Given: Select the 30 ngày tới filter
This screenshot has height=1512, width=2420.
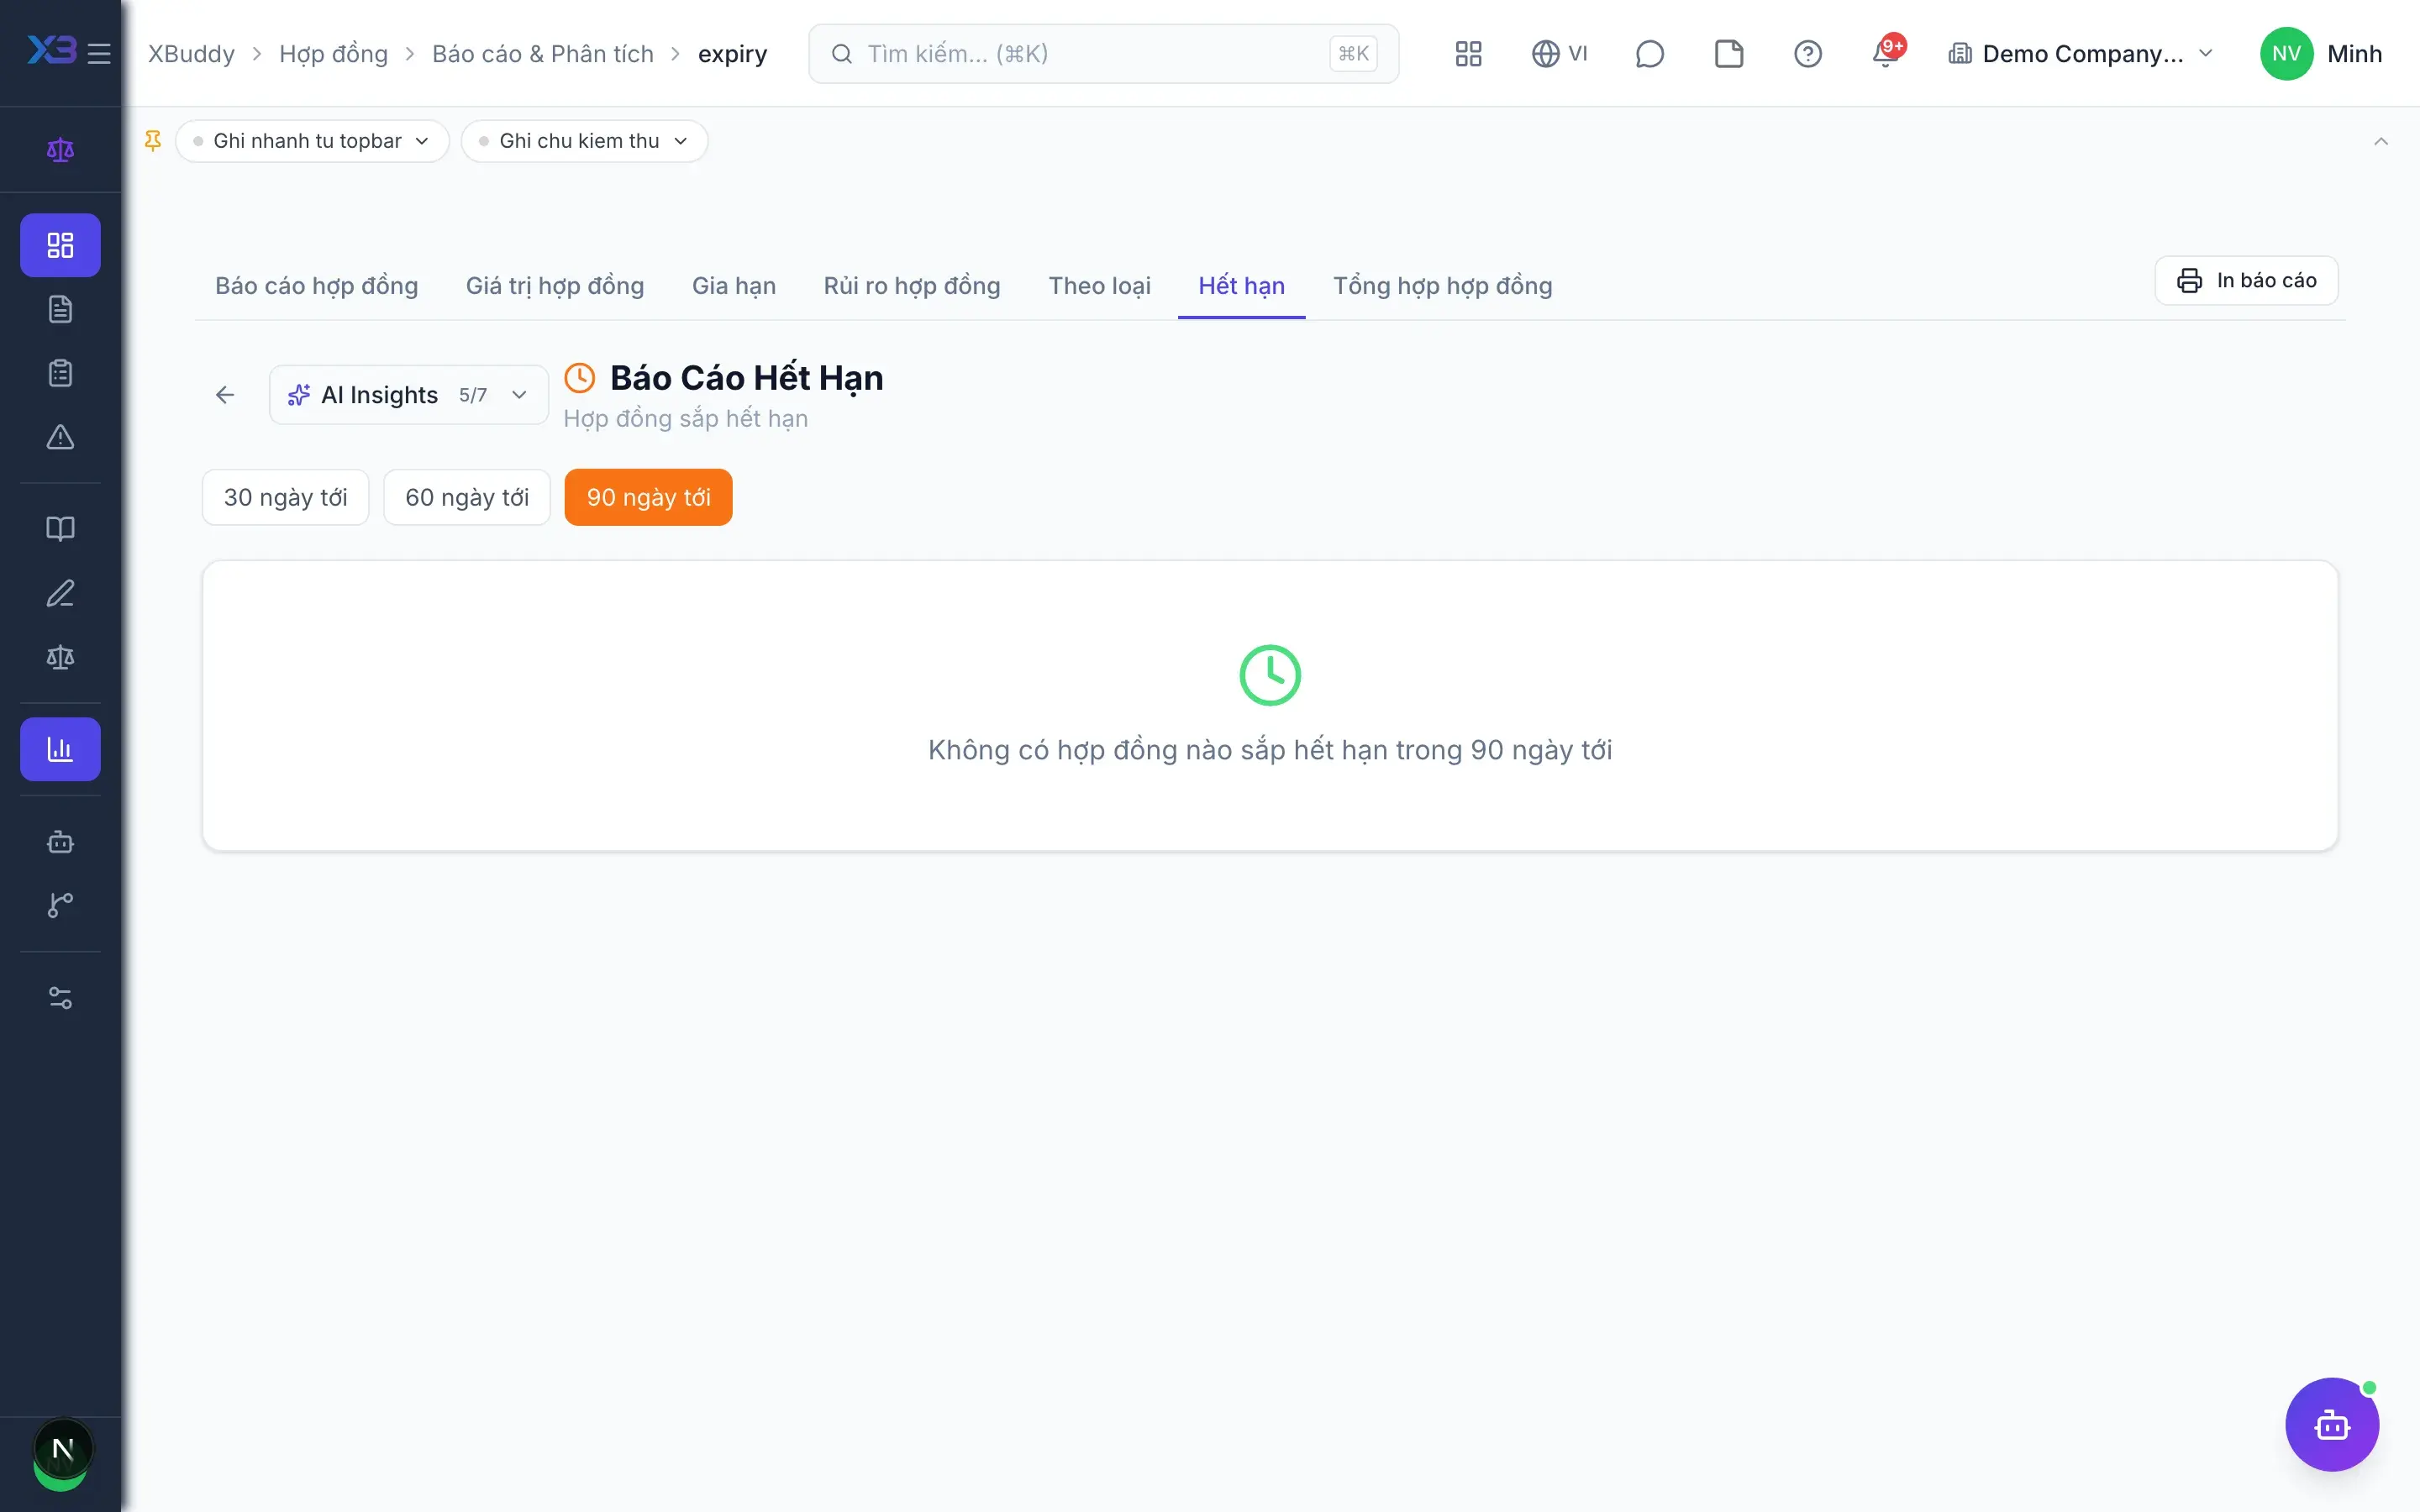Looking at the screenshot, I should point(285,497).
